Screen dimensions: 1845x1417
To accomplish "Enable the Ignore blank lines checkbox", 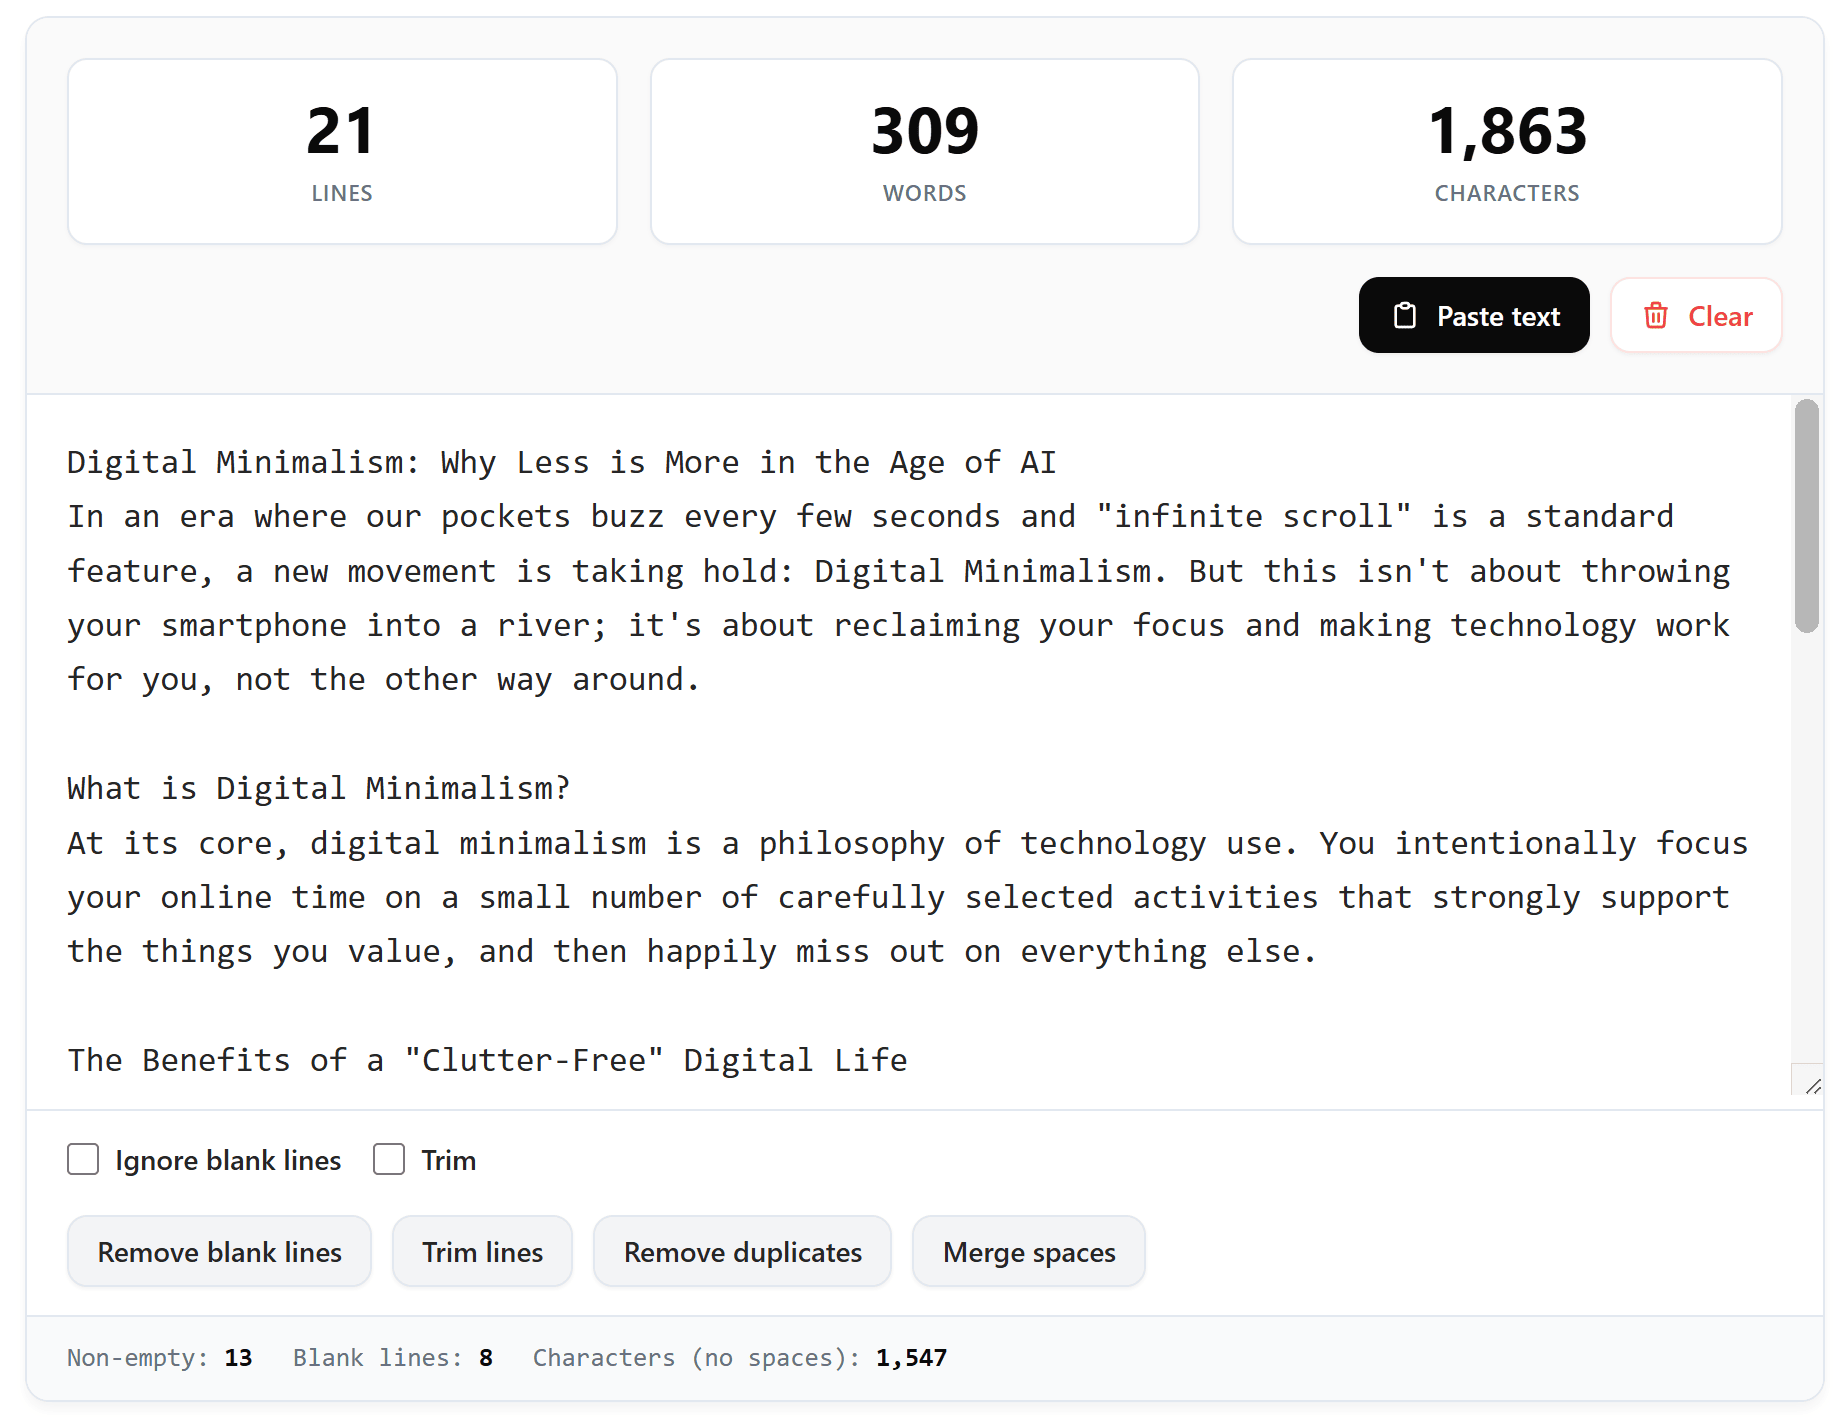I will pyautogui.click(x=83, y=1160).
